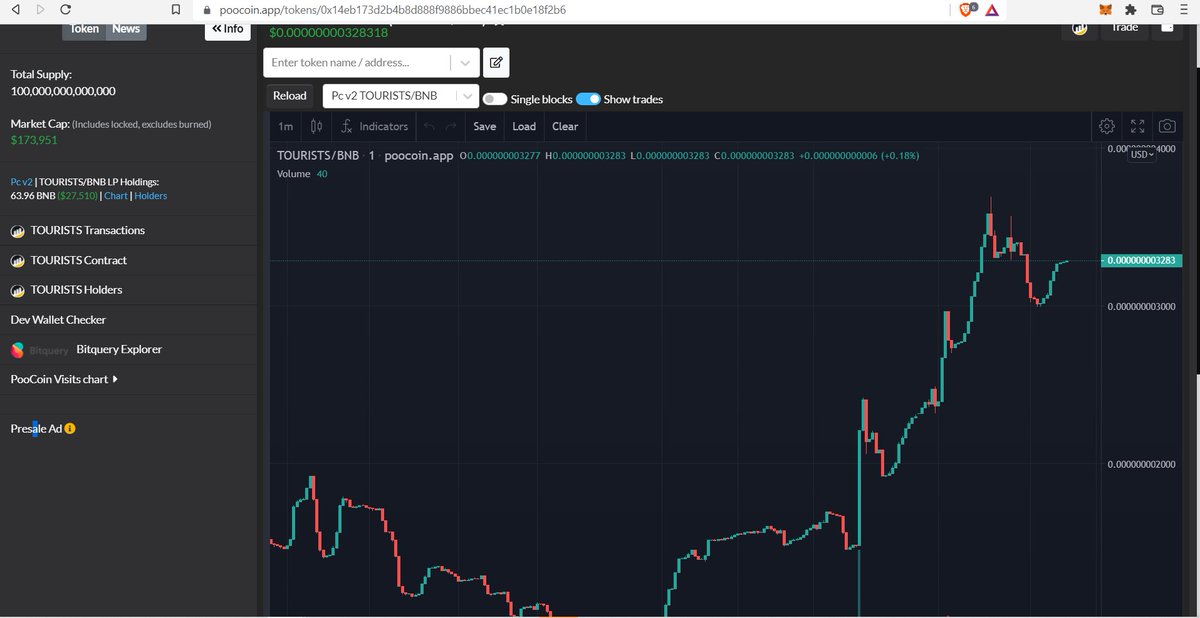This screenshot has width=1200, height=618.
Task: Click the TOURISTS/BNB chart title
Action: (317, 156)
